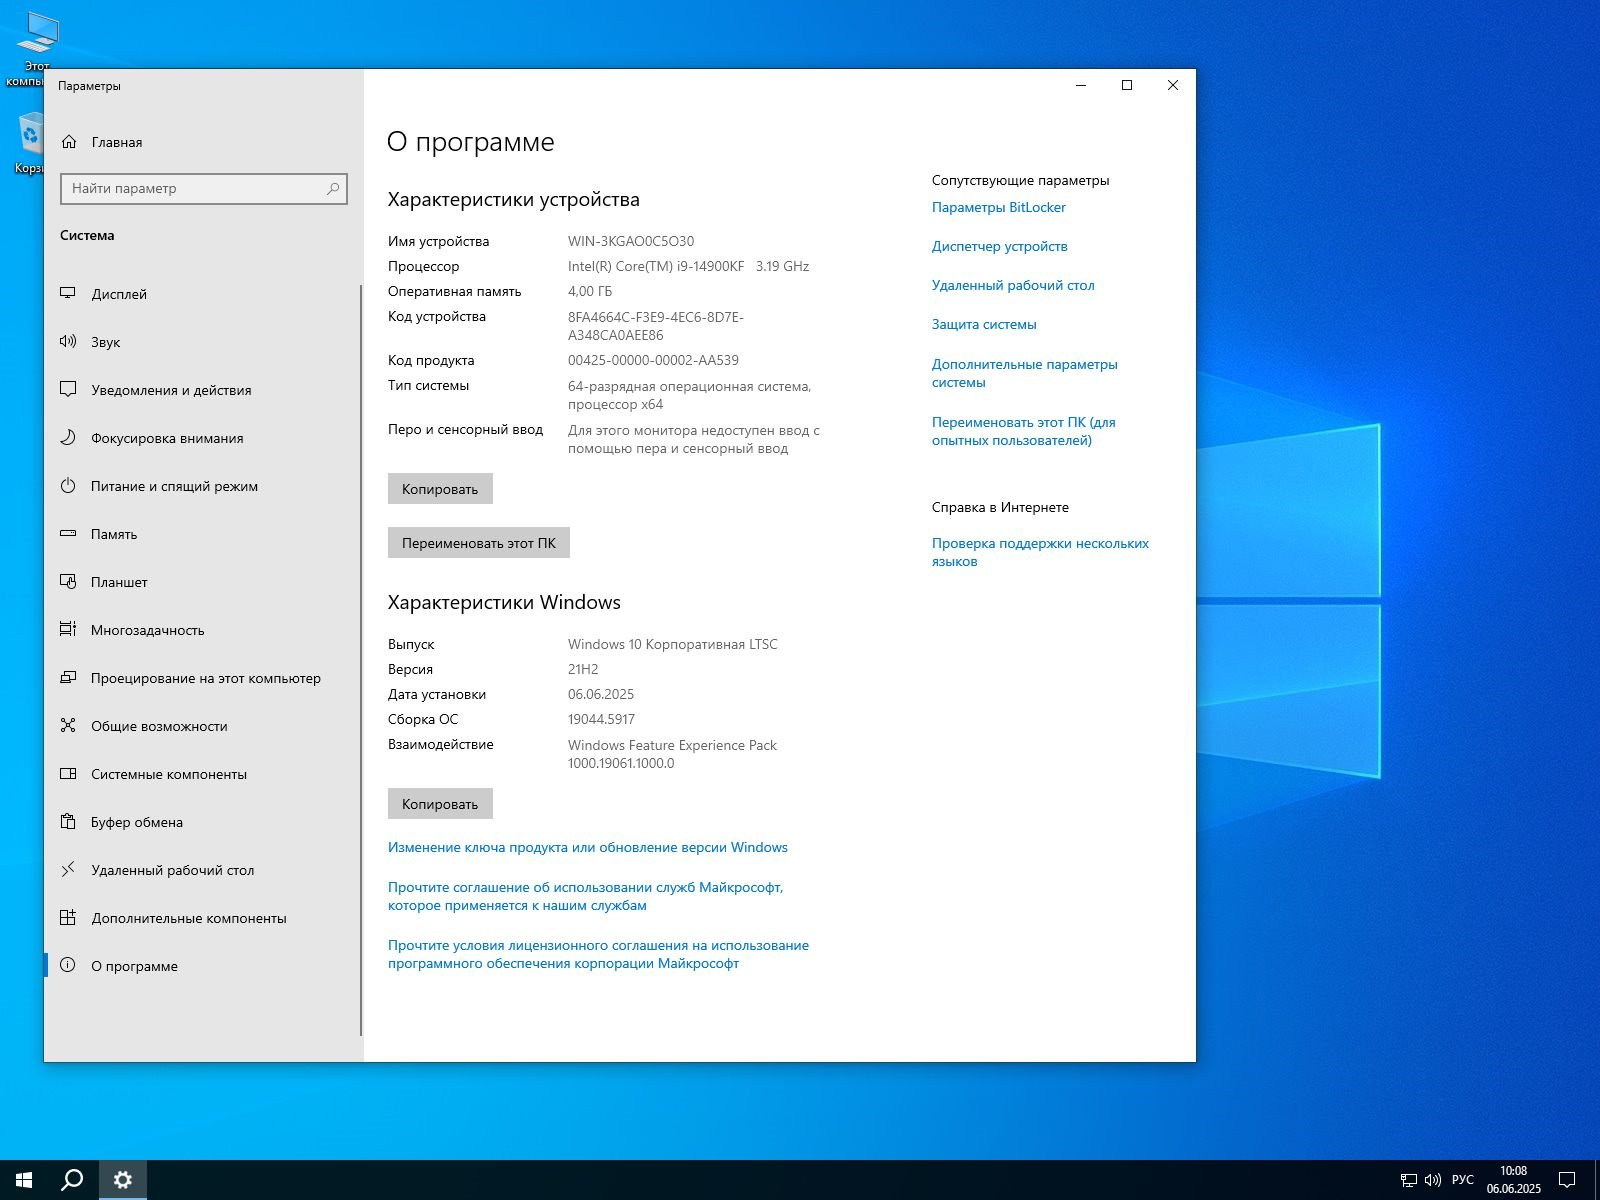Click Изменение ключа продукта link

(x=588, y=847)
